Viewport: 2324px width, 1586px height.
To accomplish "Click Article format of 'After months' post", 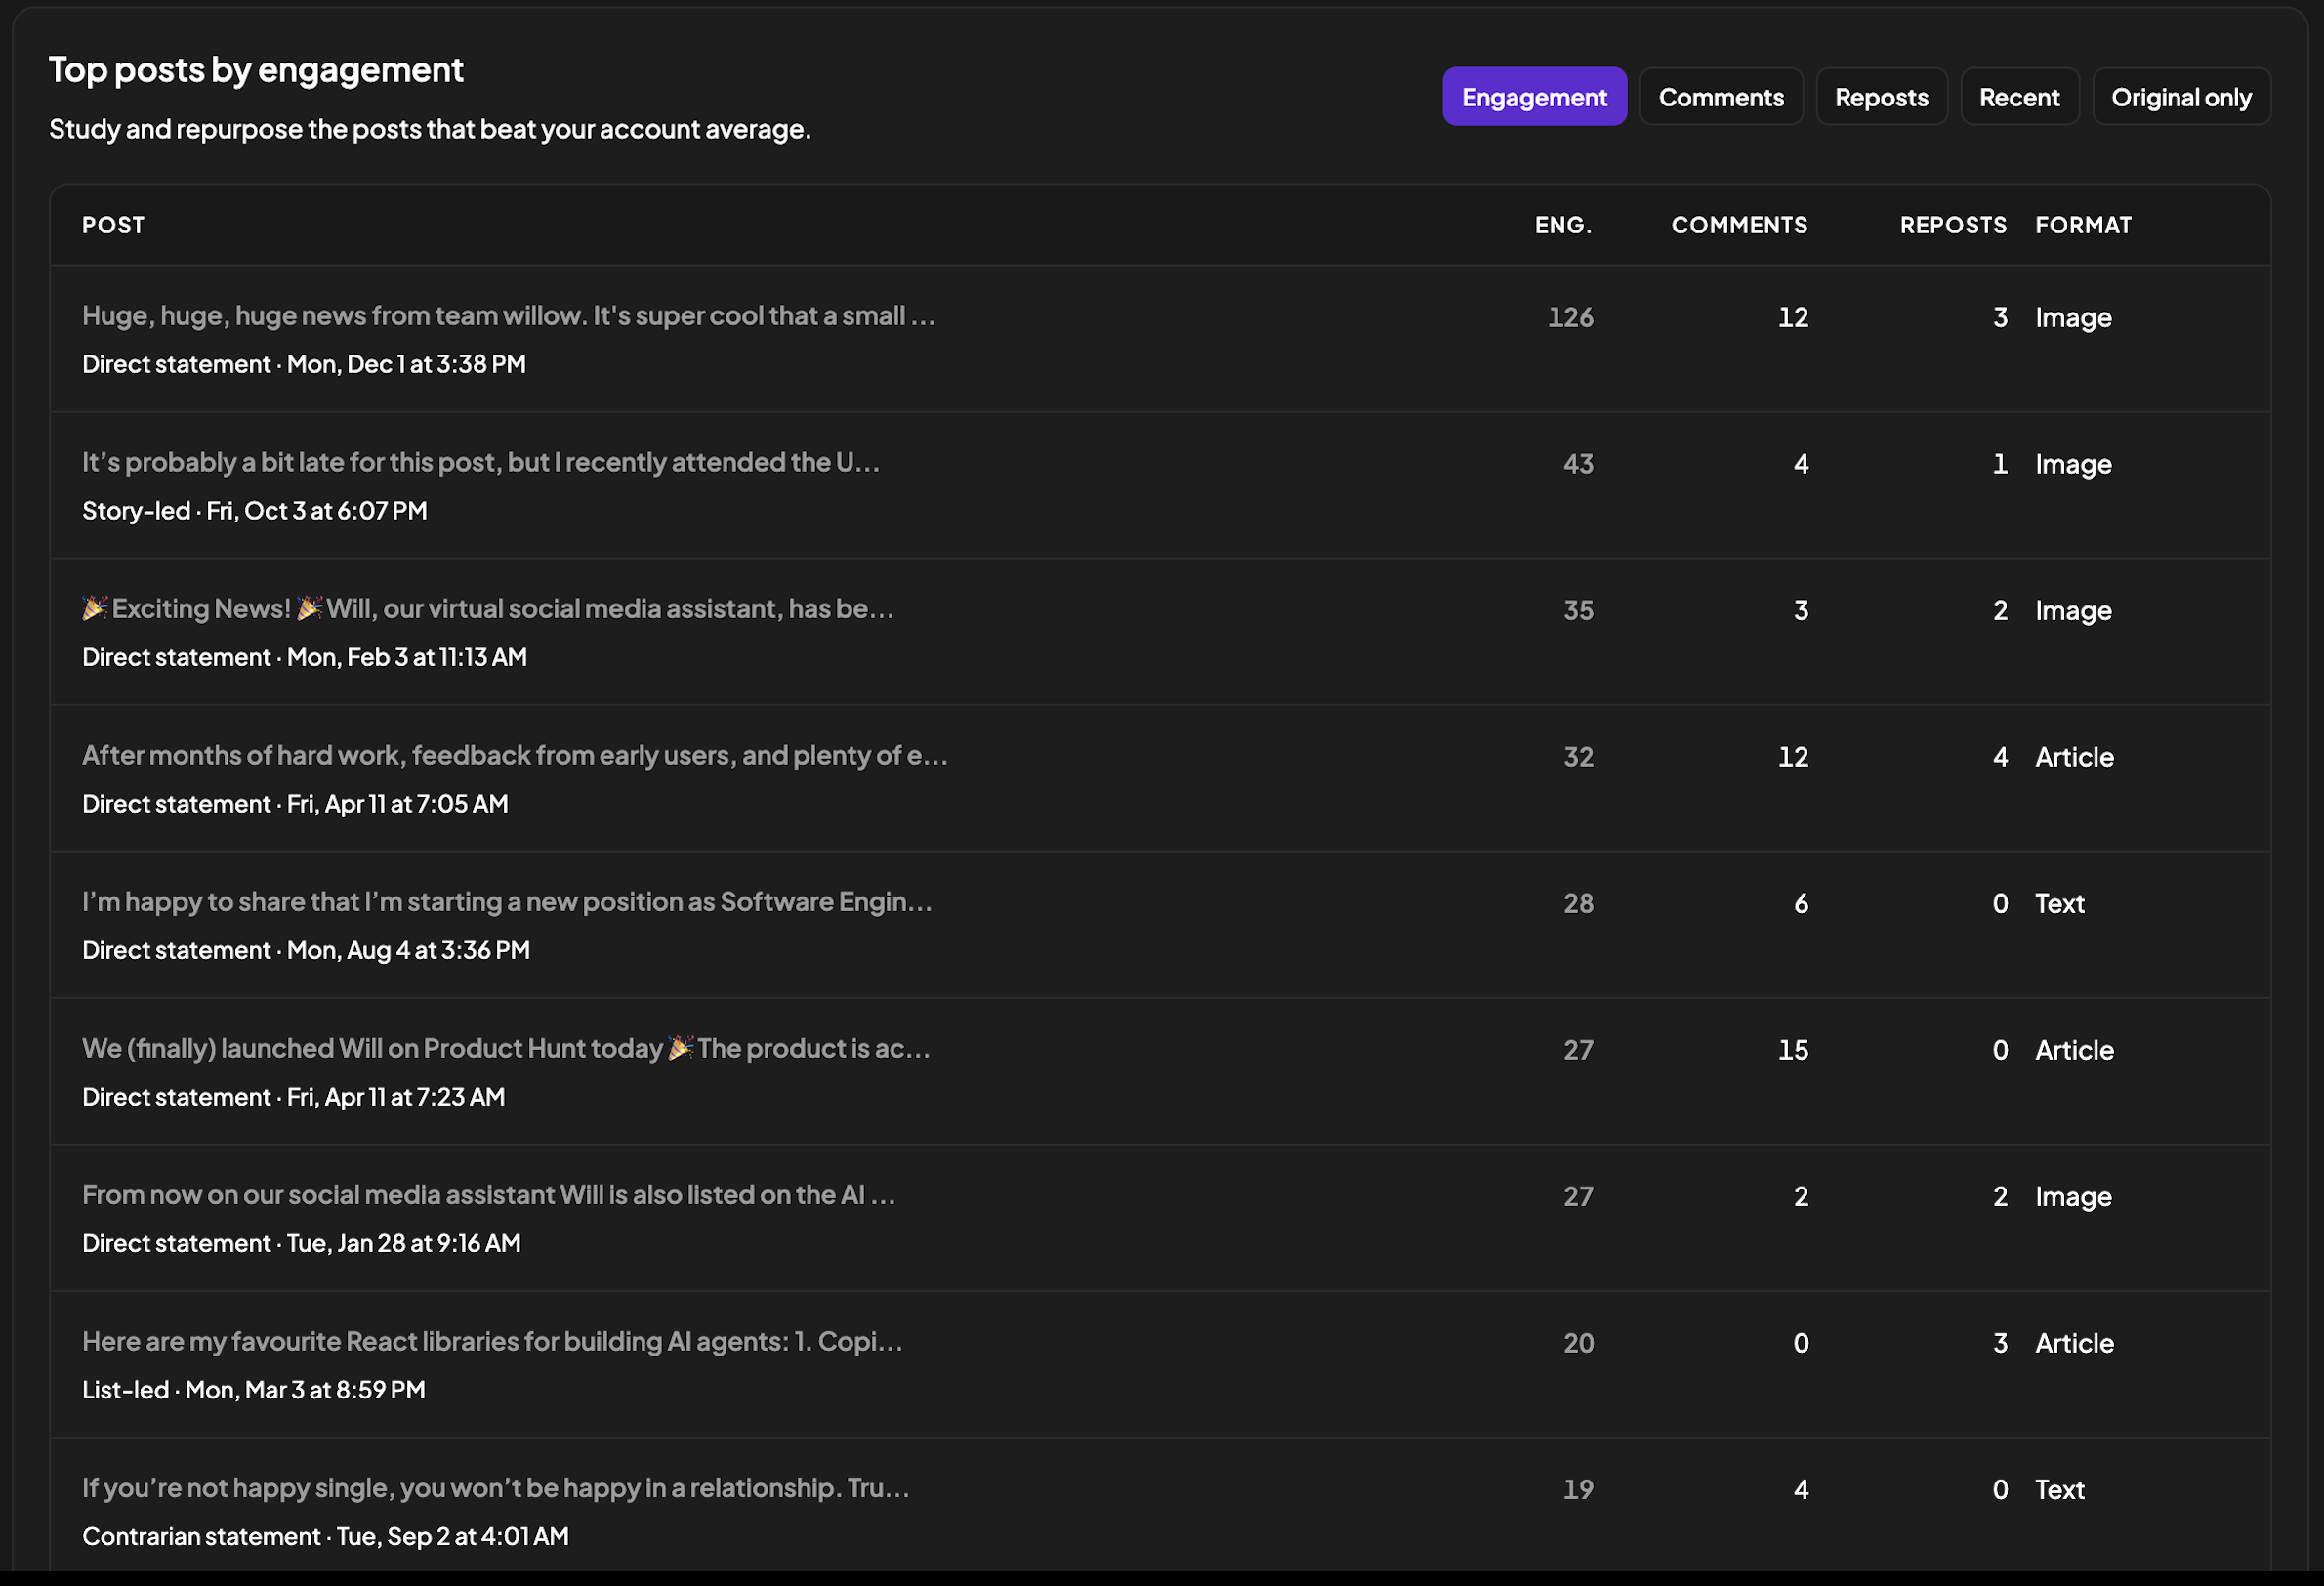I will [2074, 757].
